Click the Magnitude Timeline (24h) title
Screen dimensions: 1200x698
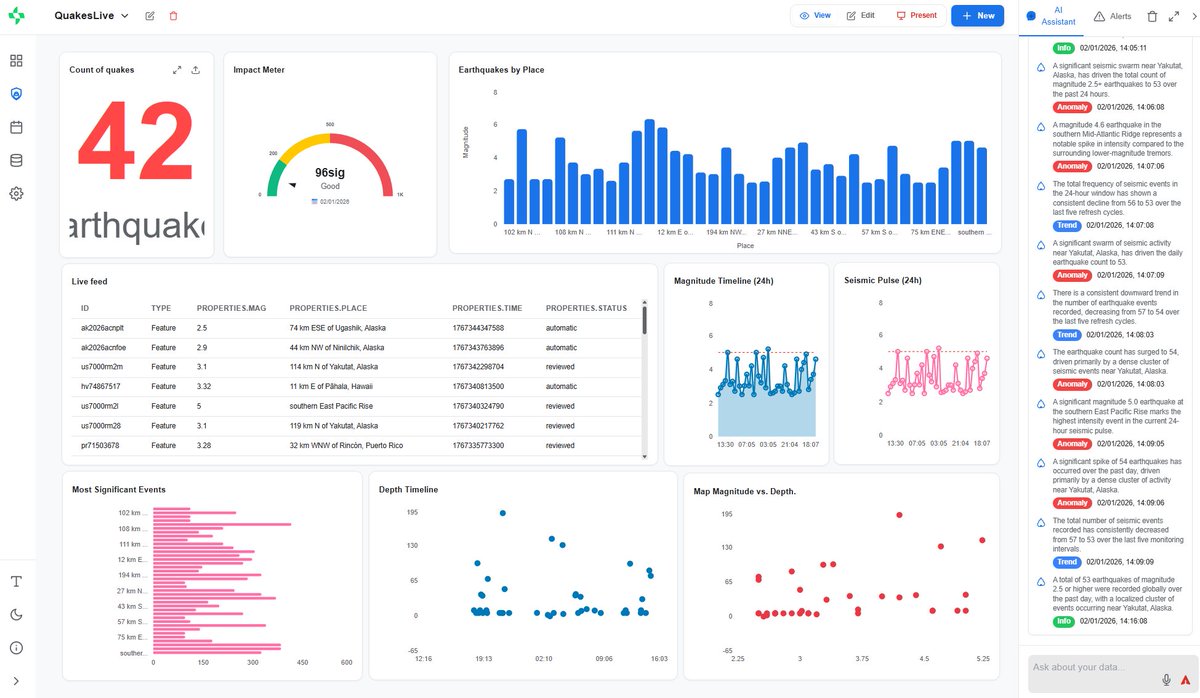click(x=723, y=281)
